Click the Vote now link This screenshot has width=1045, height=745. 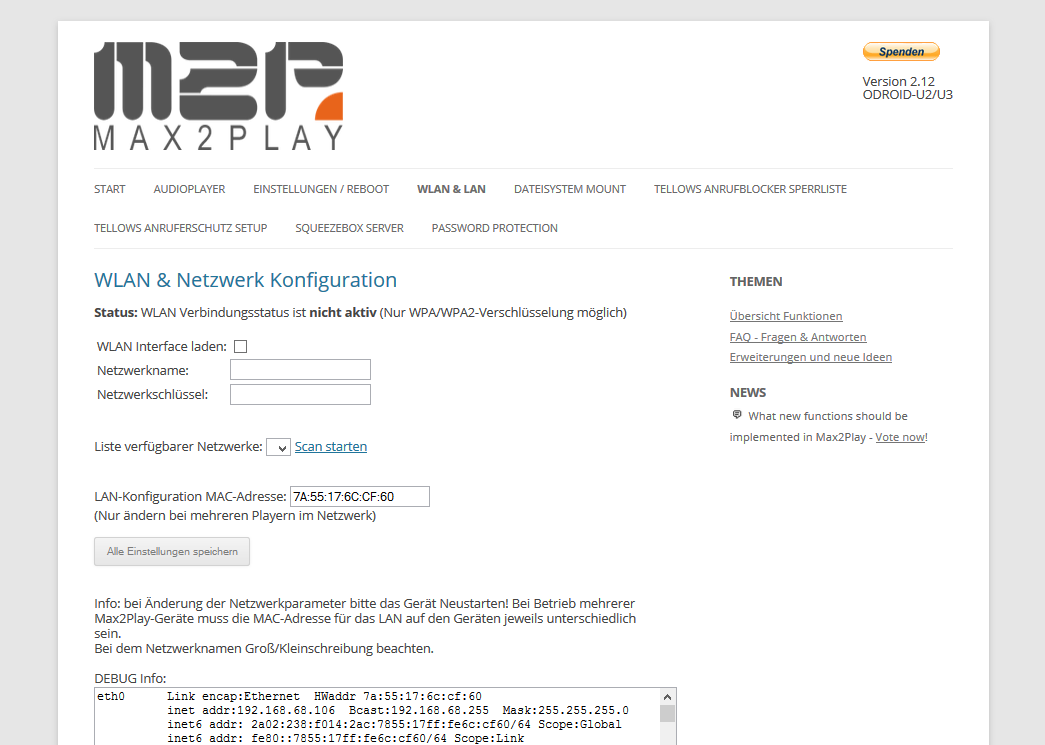coord(900,437)
